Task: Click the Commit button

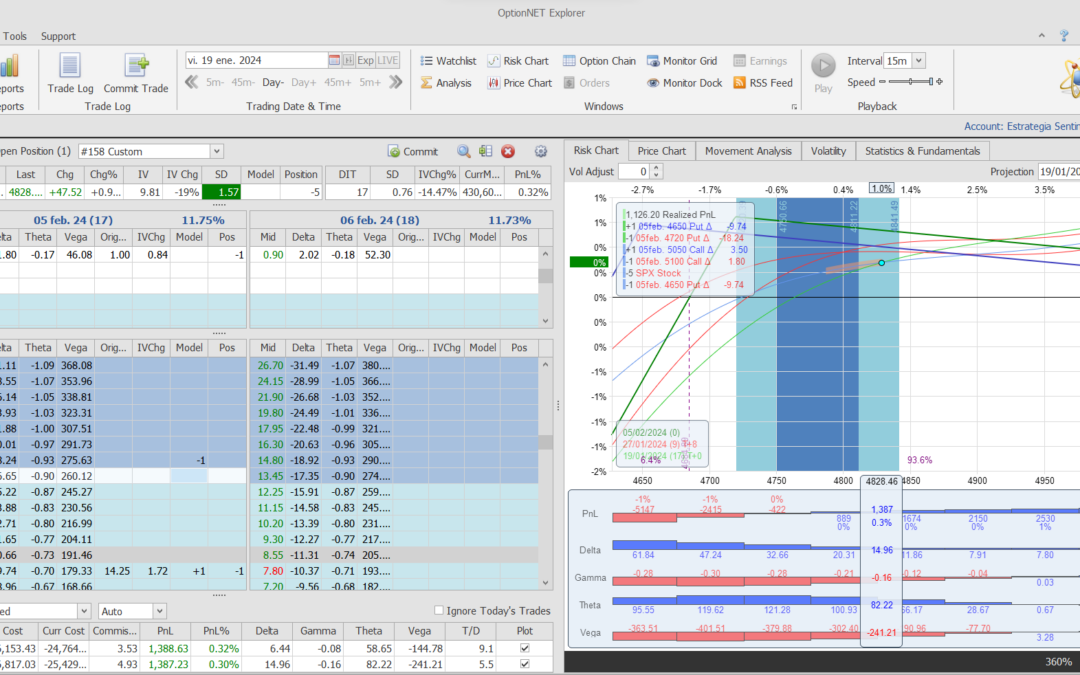Action: tap(412, 151)
